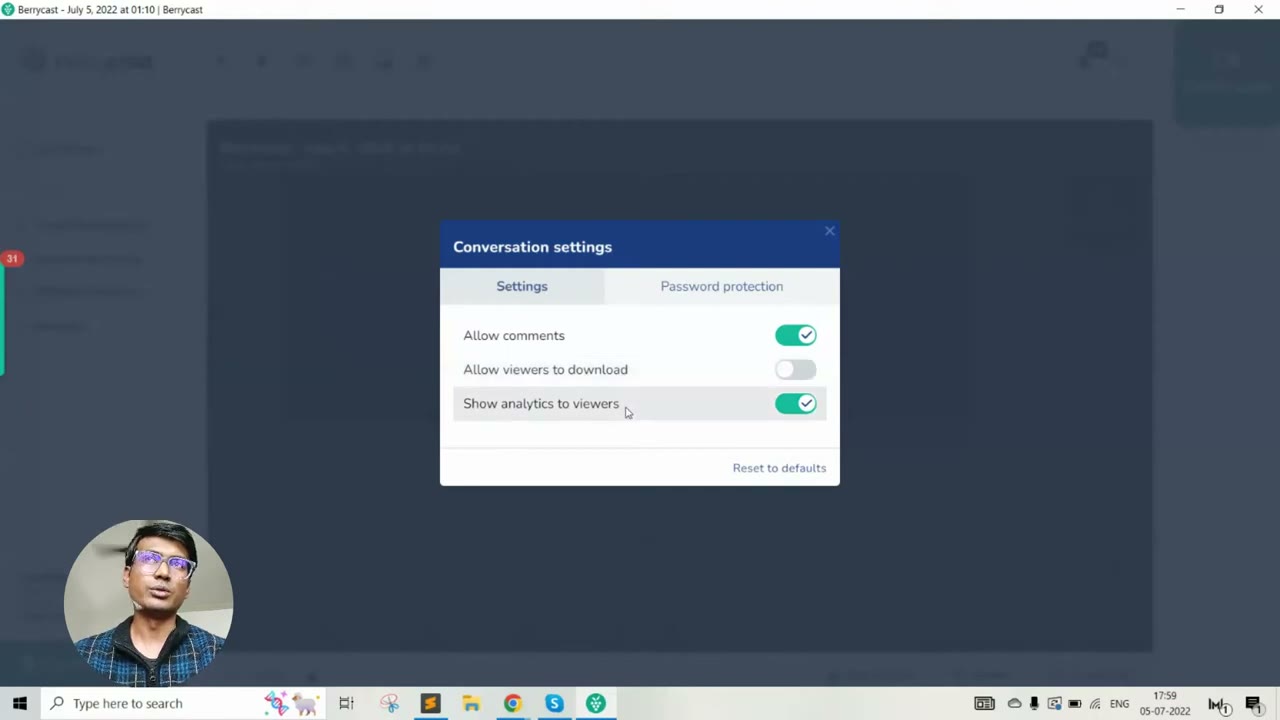Click Reset to defaults link

tap(779, 468)
